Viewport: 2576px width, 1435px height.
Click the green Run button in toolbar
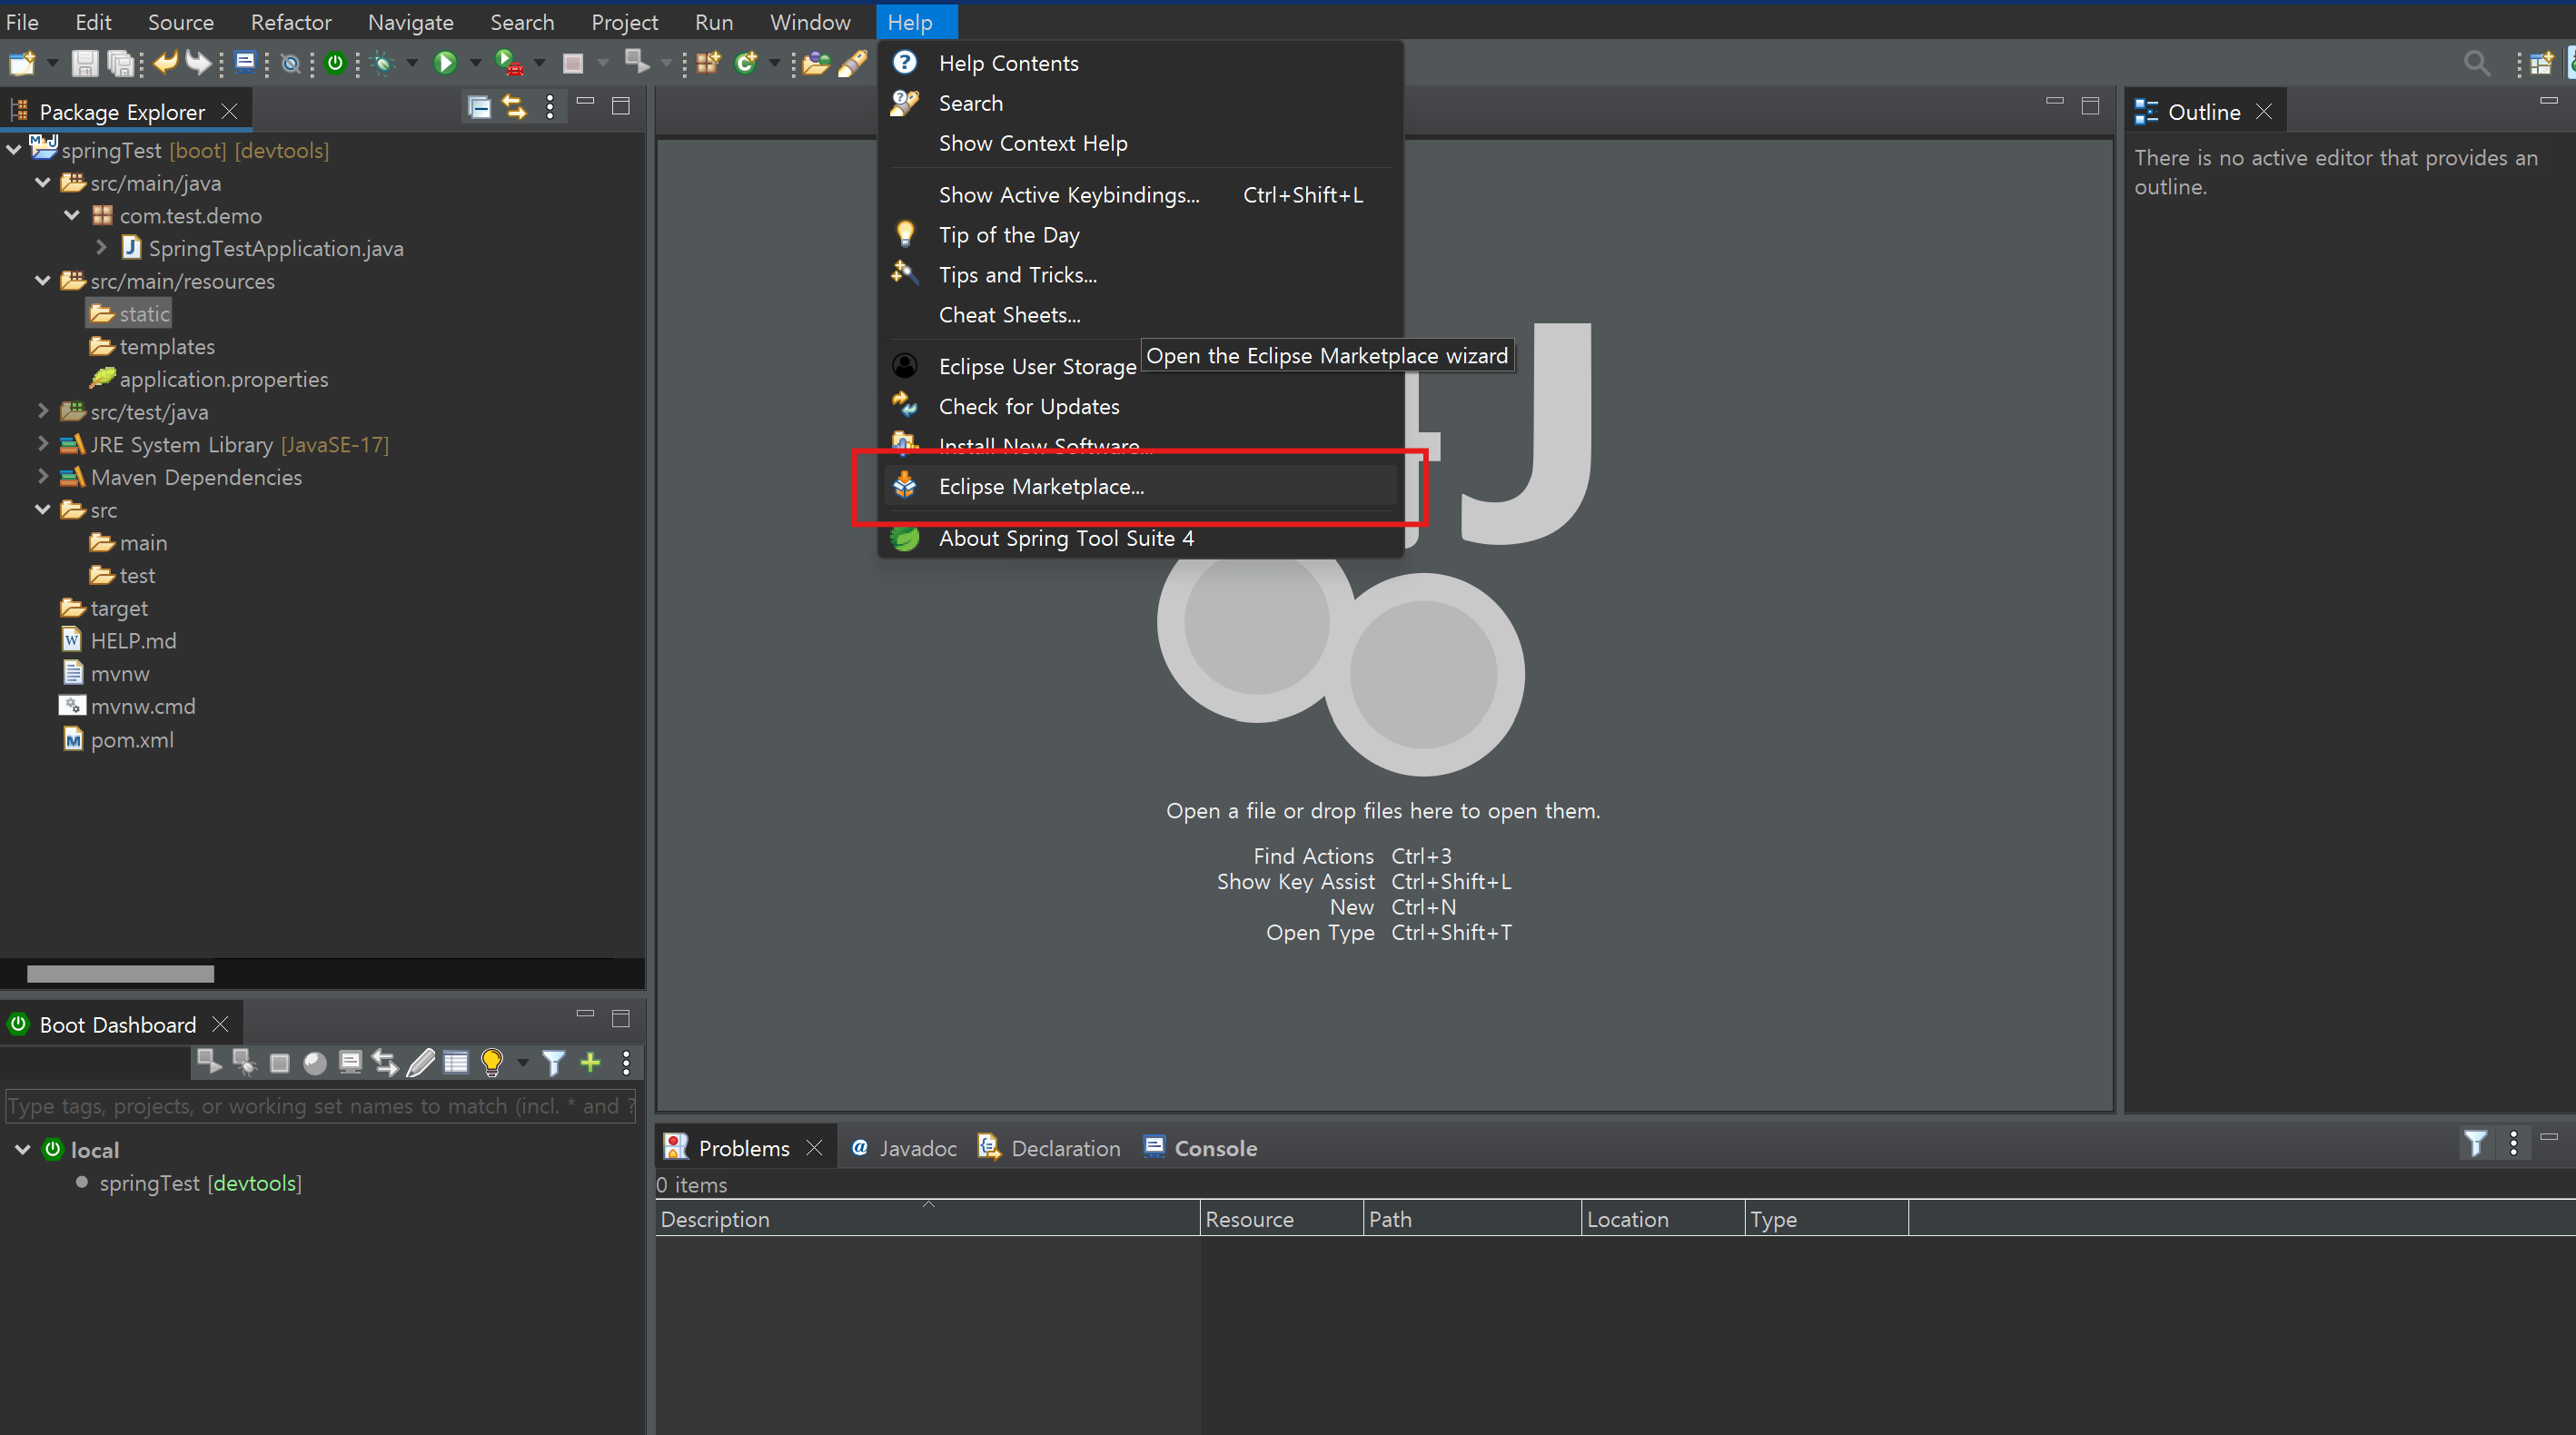(x=445, y=63)
